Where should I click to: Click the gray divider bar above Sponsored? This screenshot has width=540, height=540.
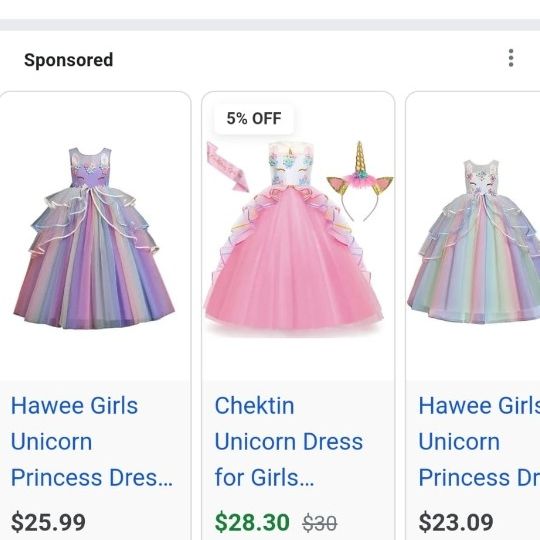[x=270, y=25]
